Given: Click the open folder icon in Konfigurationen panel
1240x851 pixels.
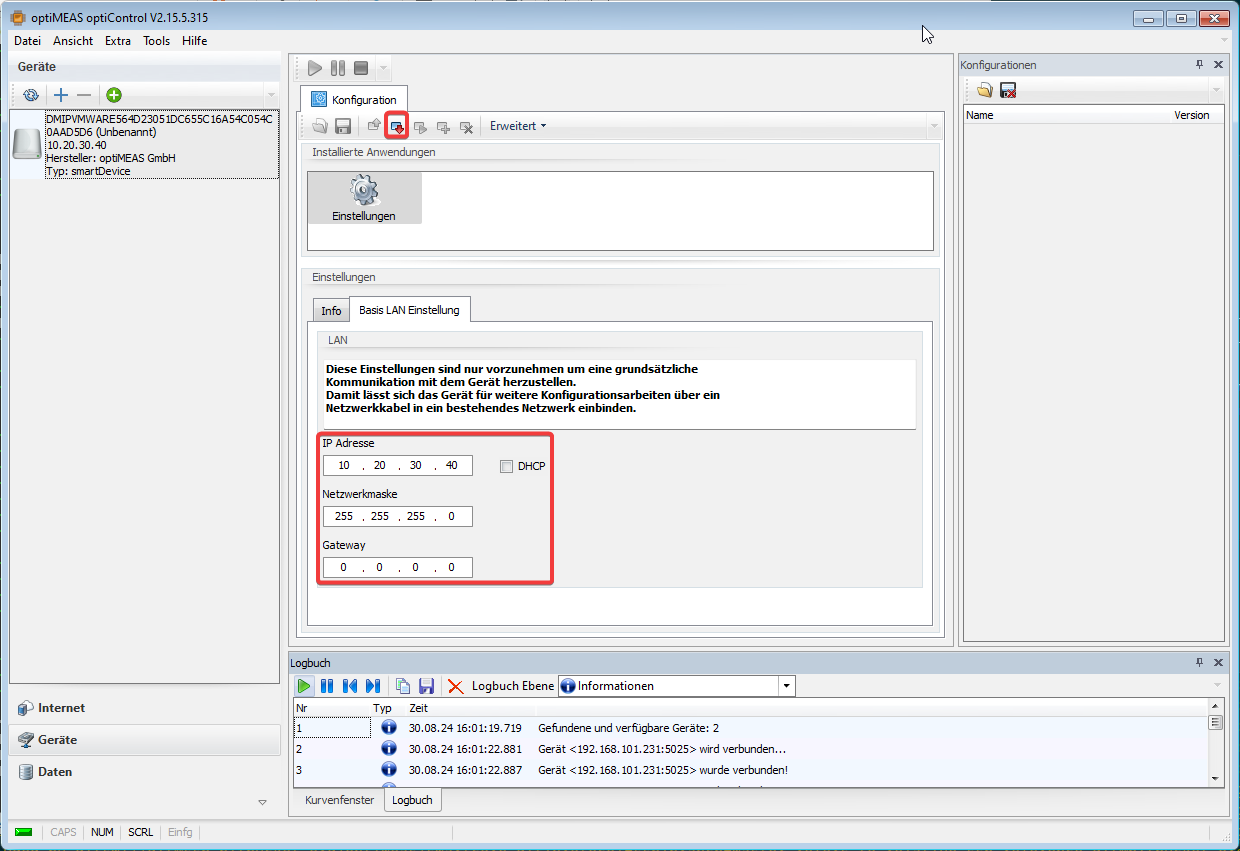Looking at the screenshot, I should click(985, 91).
